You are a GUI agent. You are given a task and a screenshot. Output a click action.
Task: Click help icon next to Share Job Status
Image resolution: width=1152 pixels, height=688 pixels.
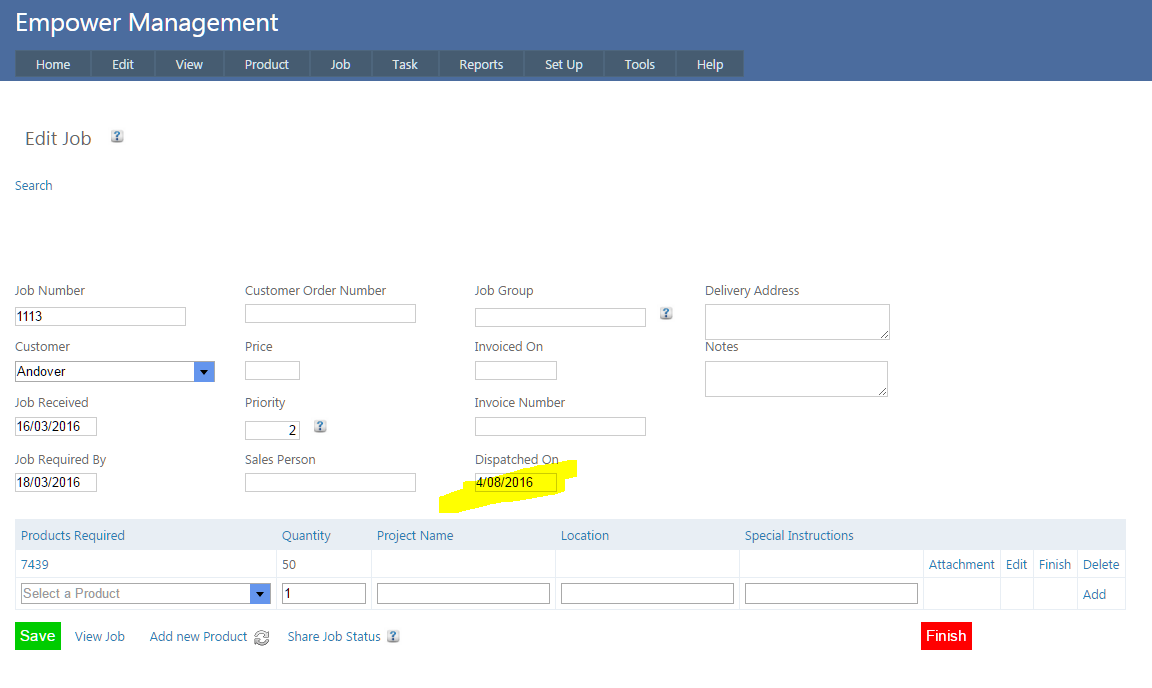click(x=393, y=636)
